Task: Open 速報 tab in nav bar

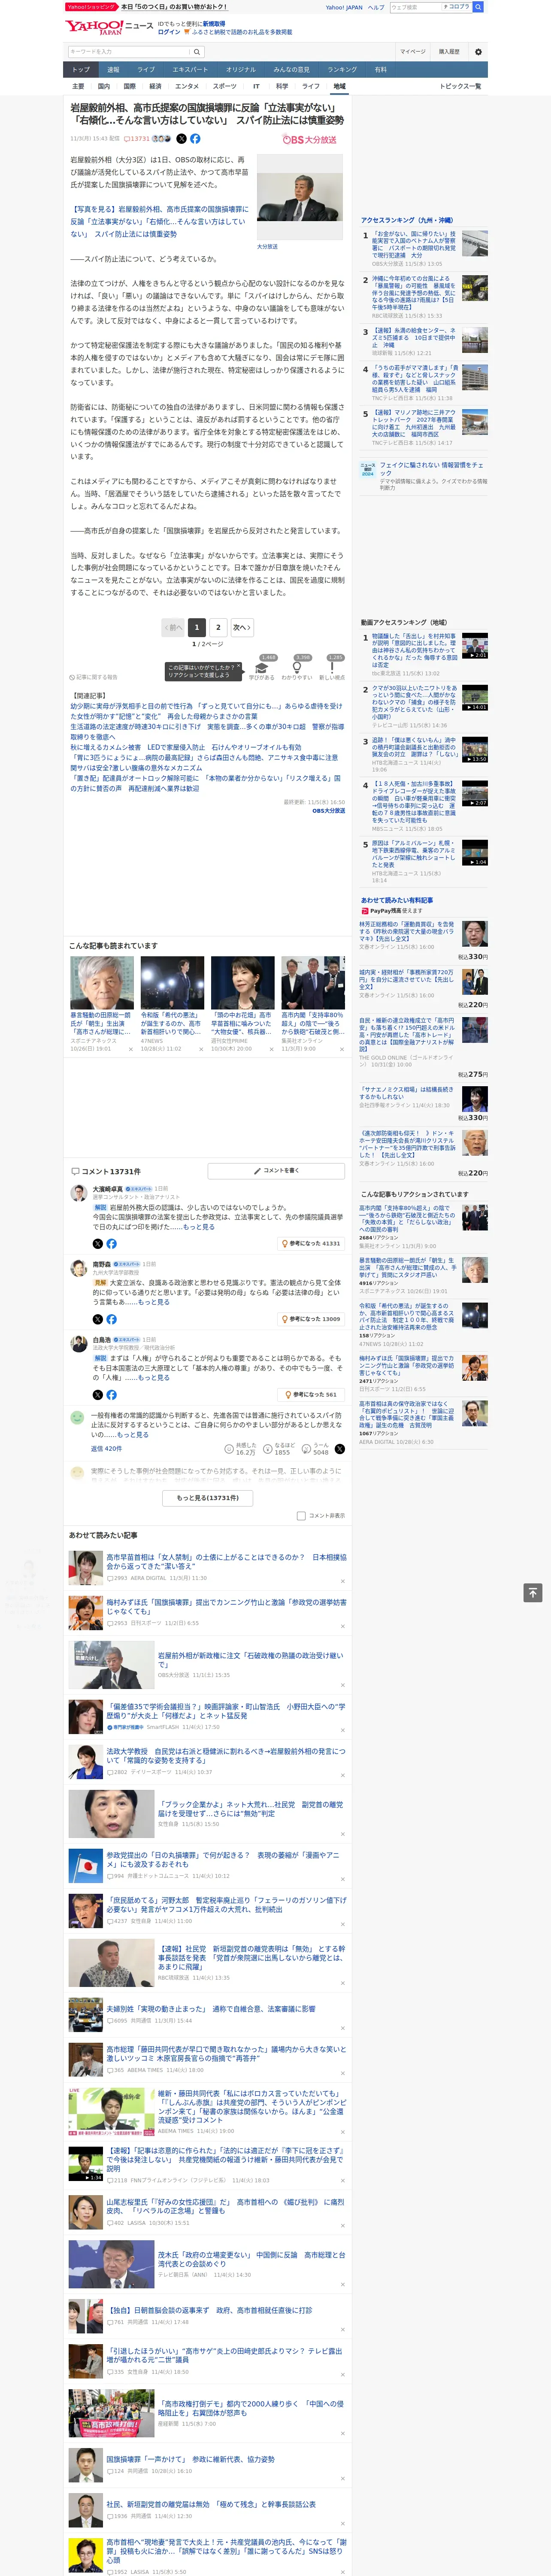Action: [113, 69]
